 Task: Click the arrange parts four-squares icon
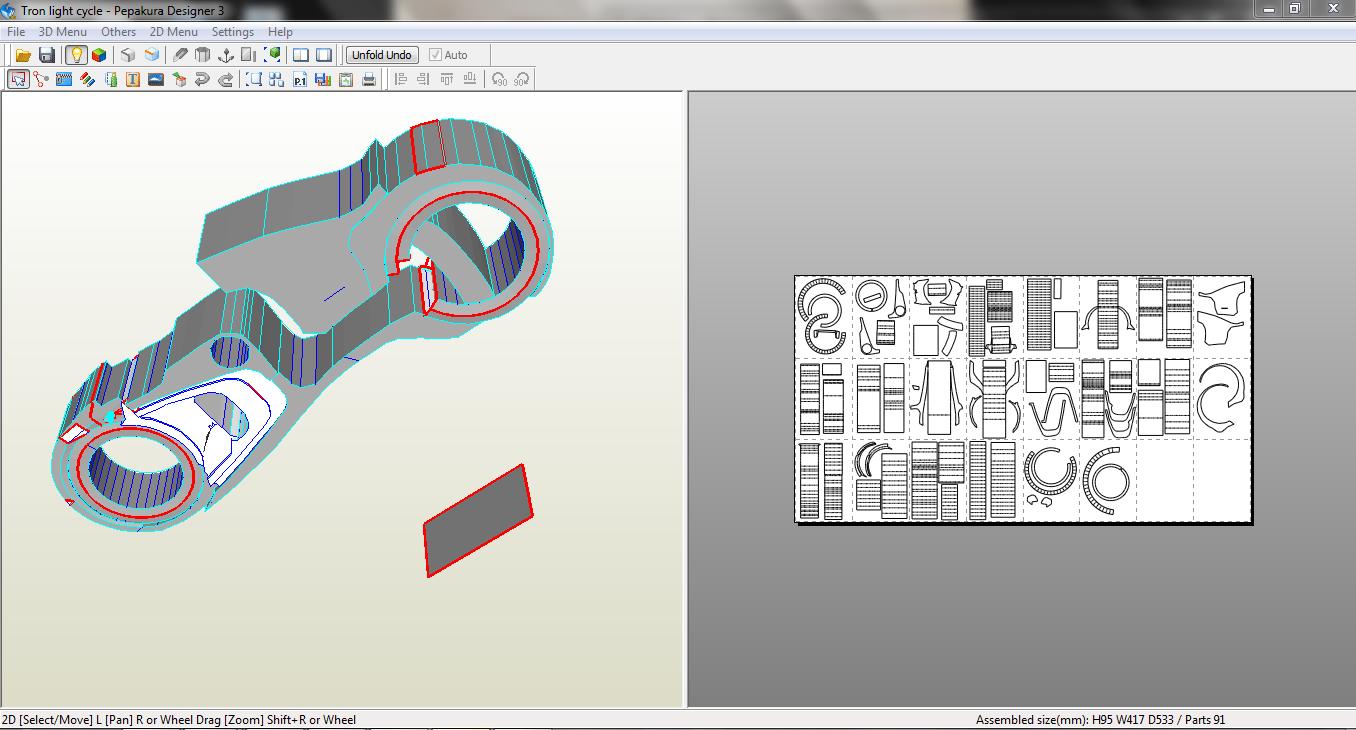(x=277, y=79)
